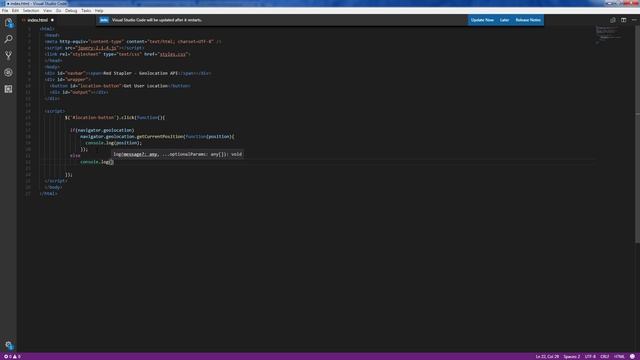Open the Search view in activity bar
The image size is (640, 360).
coord(8,39)
